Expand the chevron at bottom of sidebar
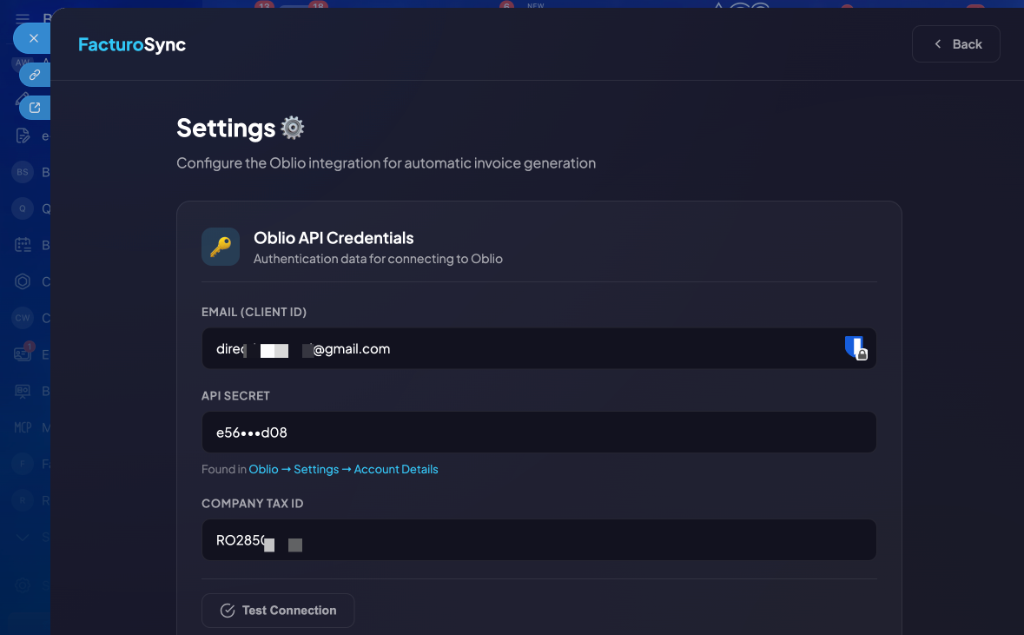The width and height of the screenshot is (1024, 635). click(x=22, y=537)
